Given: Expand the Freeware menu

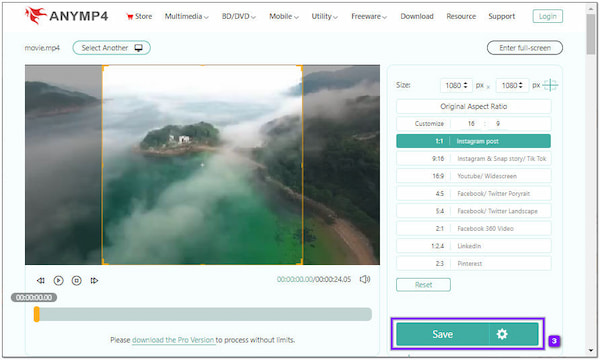Looking at the screenshot, I should 369,16.
